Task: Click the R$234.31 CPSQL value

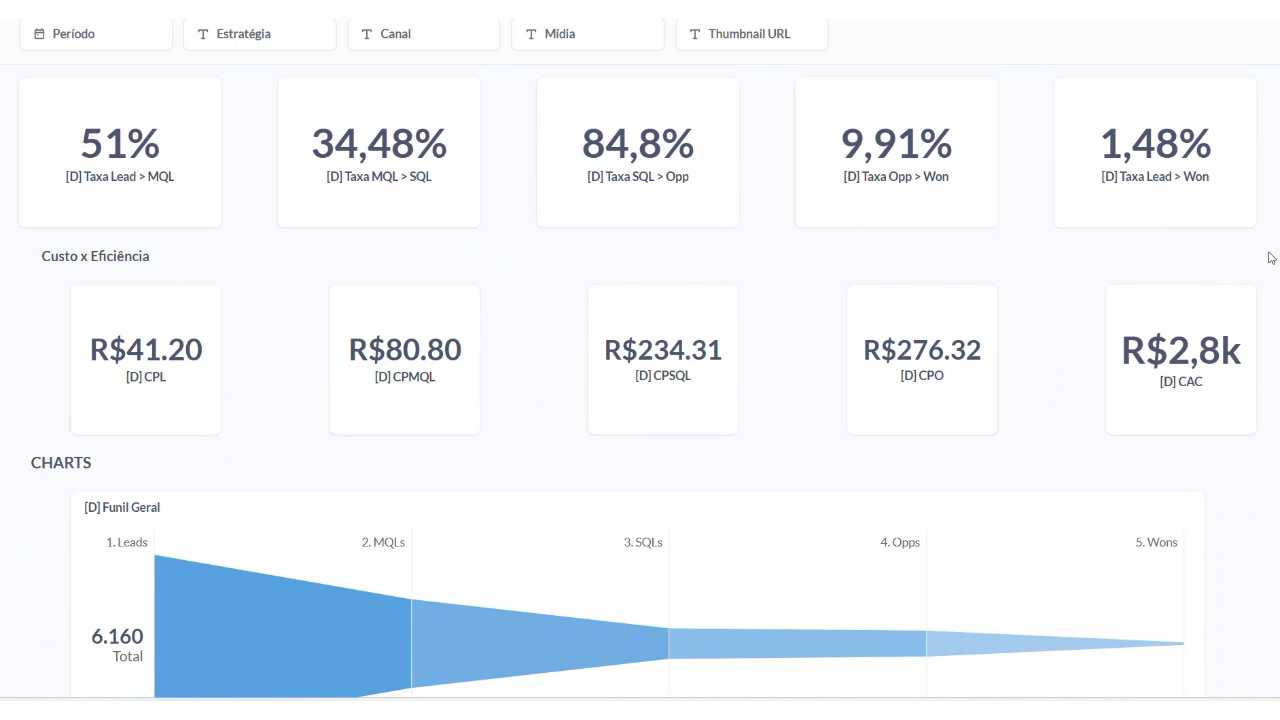Action: [663, 350]
